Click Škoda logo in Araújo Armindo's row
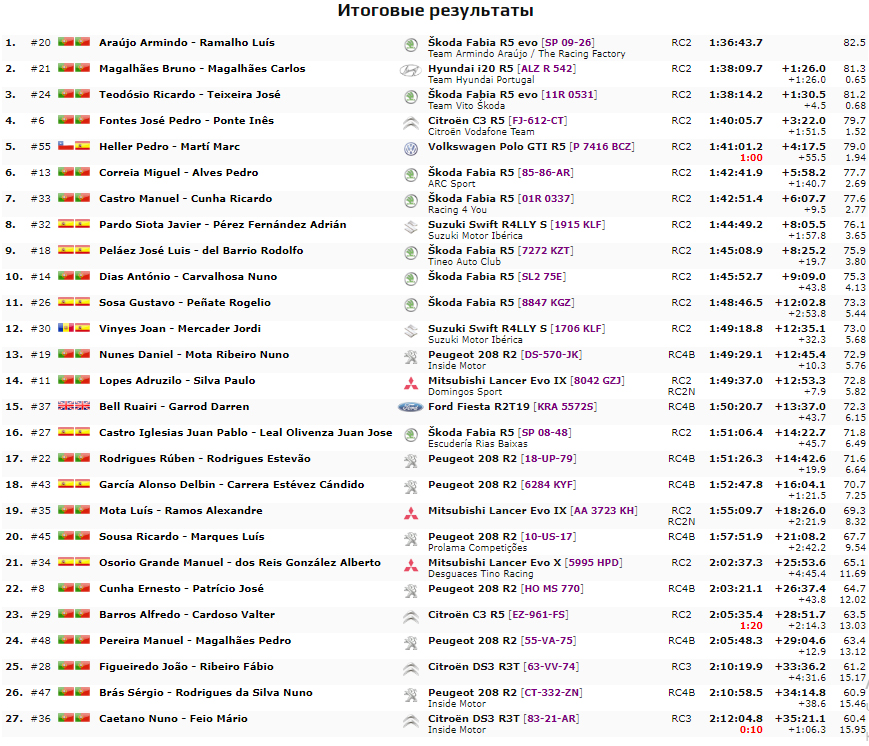The width and height of the screenshot is (869, 746). (x=410, y=44)
